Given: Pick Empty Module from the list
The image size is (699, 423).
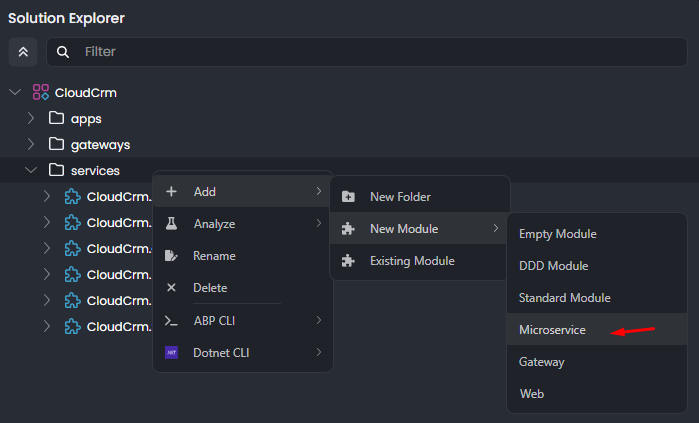Looking at the screenshot, I should point(557,234).
